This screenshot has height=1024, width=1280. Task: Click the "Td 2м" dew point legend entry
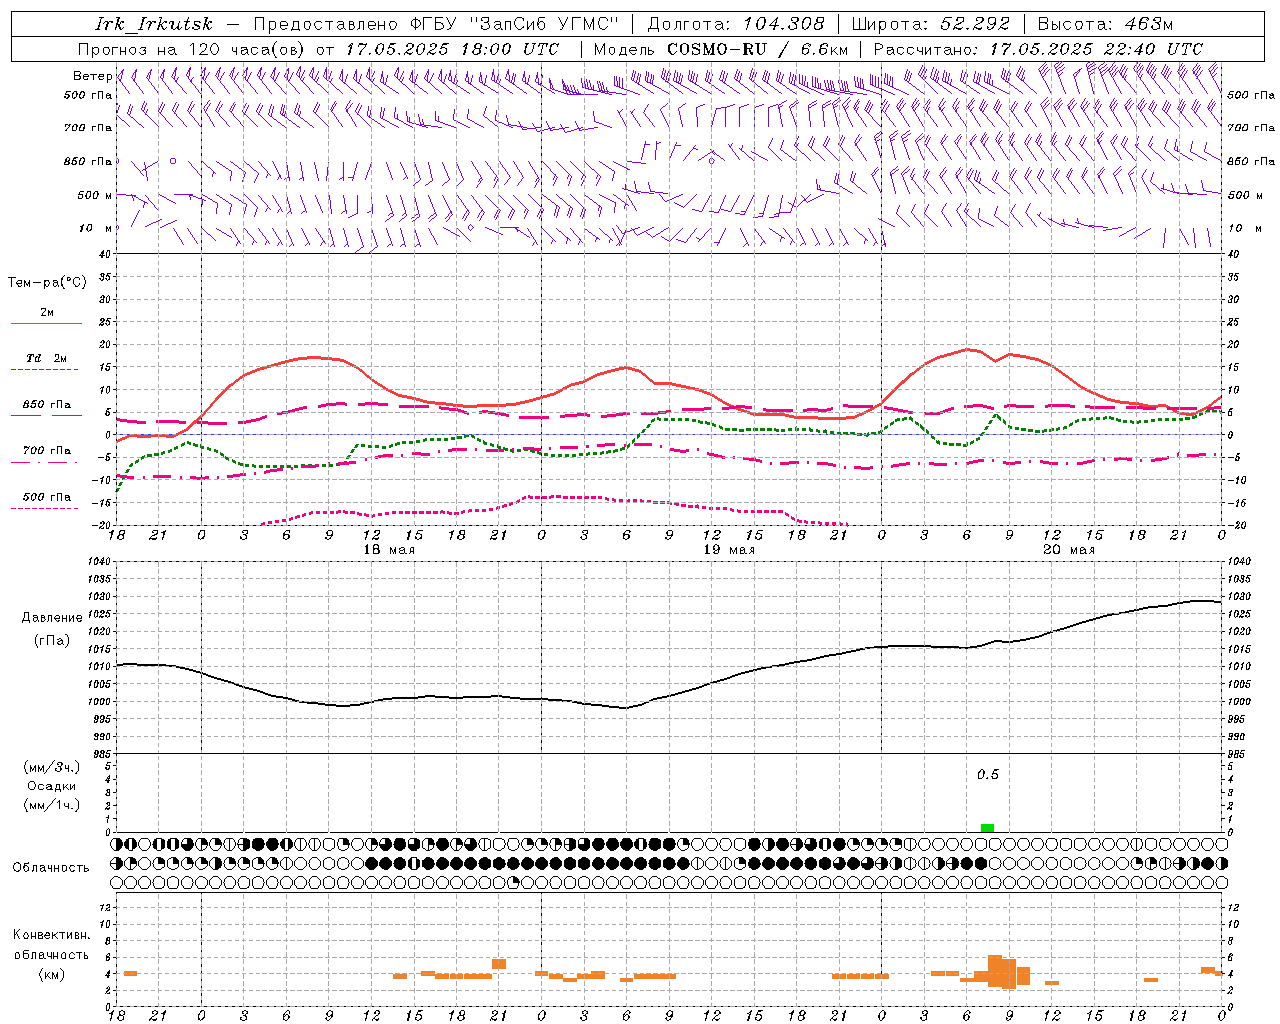[47, 358]
